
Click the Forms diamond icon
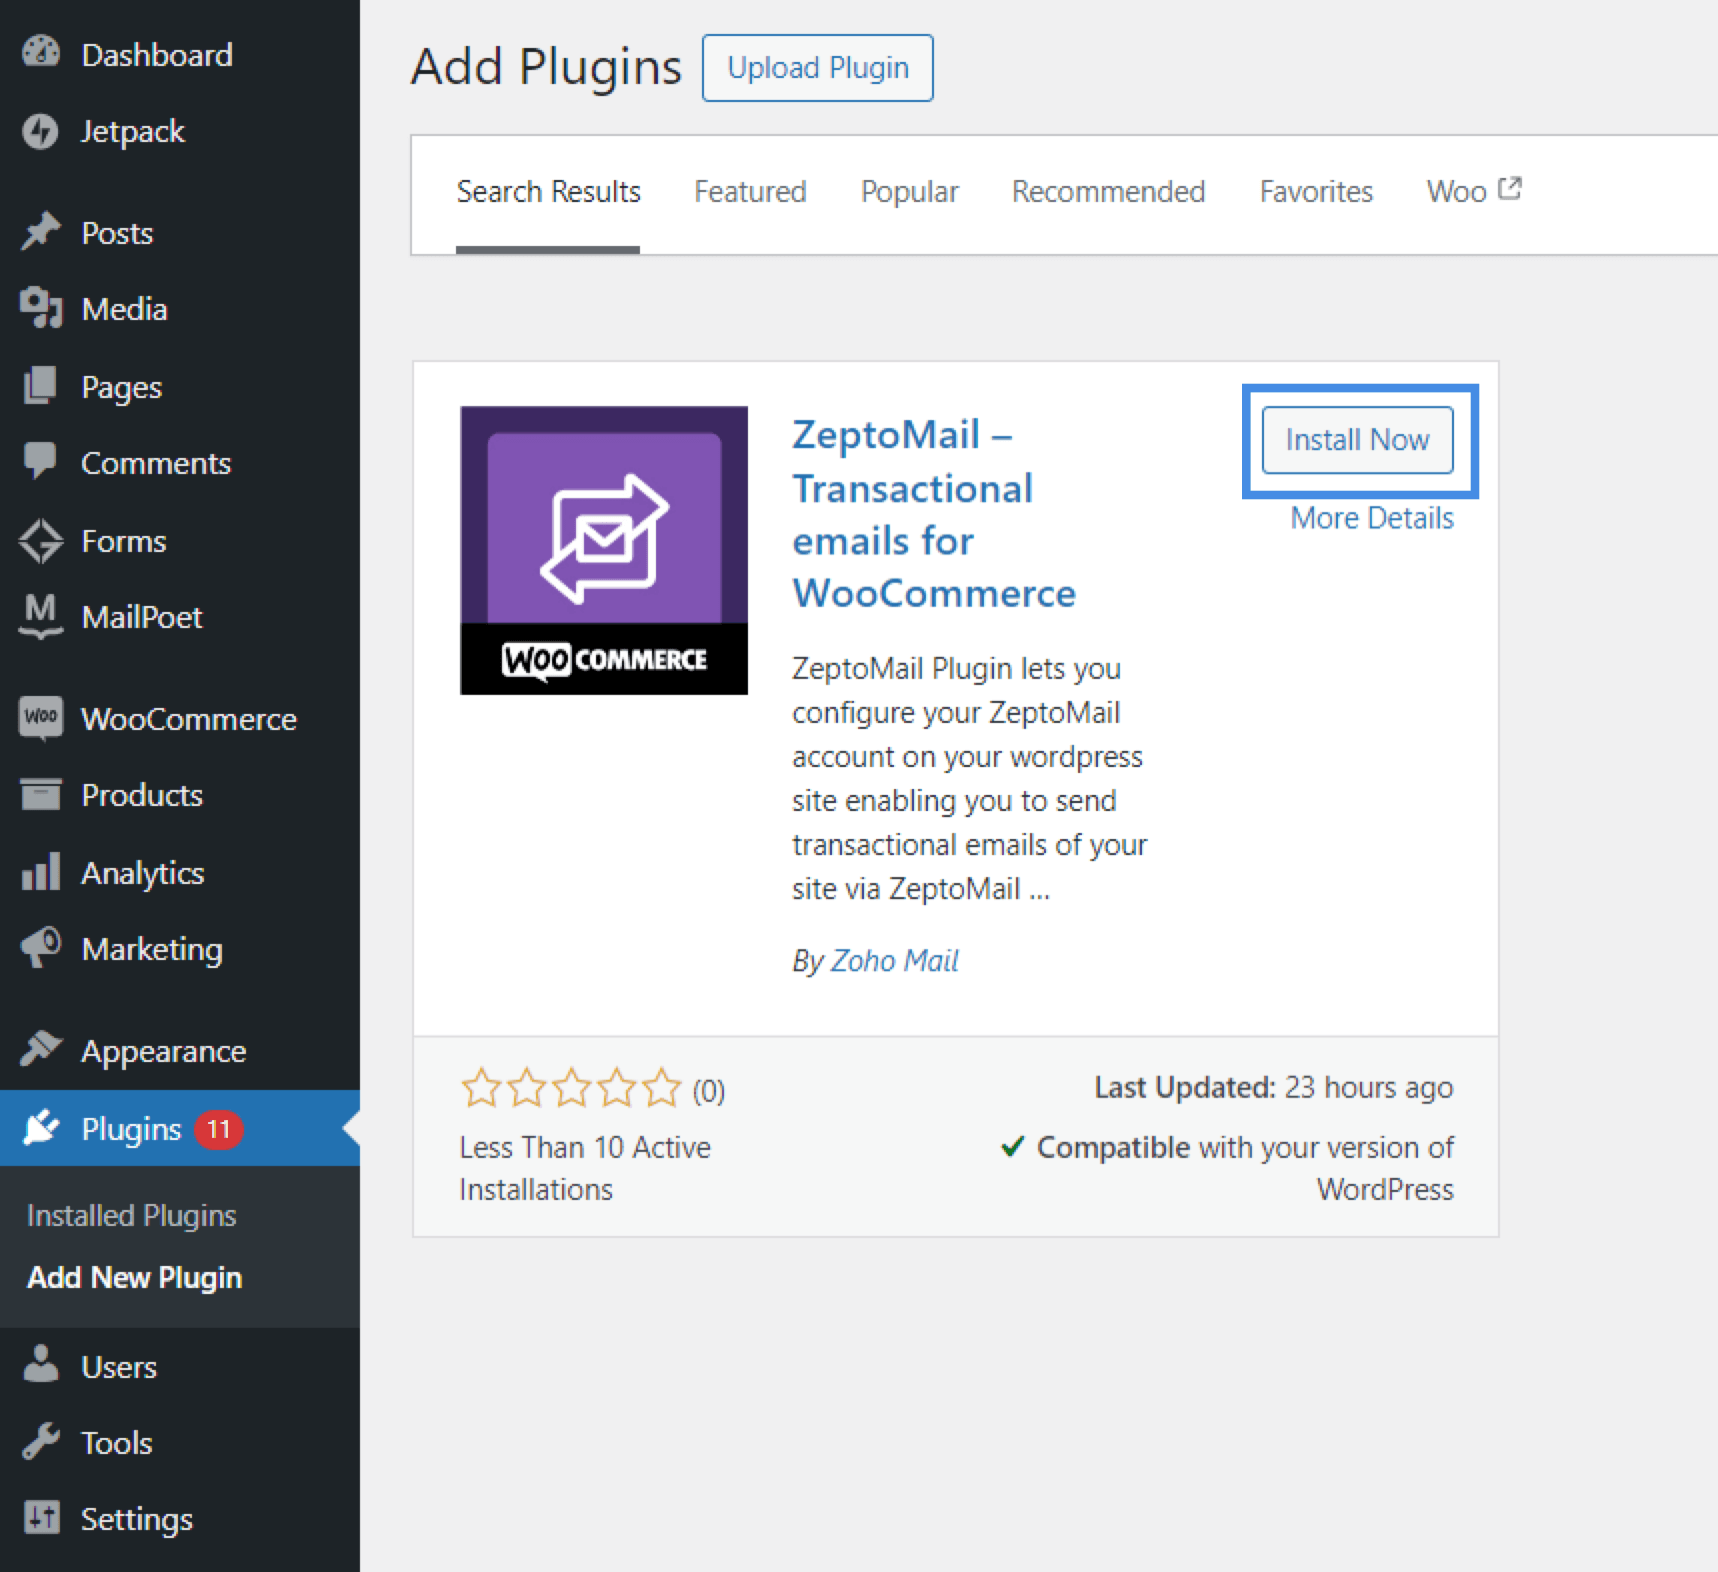pyautogui.click(x=41, y=541)
